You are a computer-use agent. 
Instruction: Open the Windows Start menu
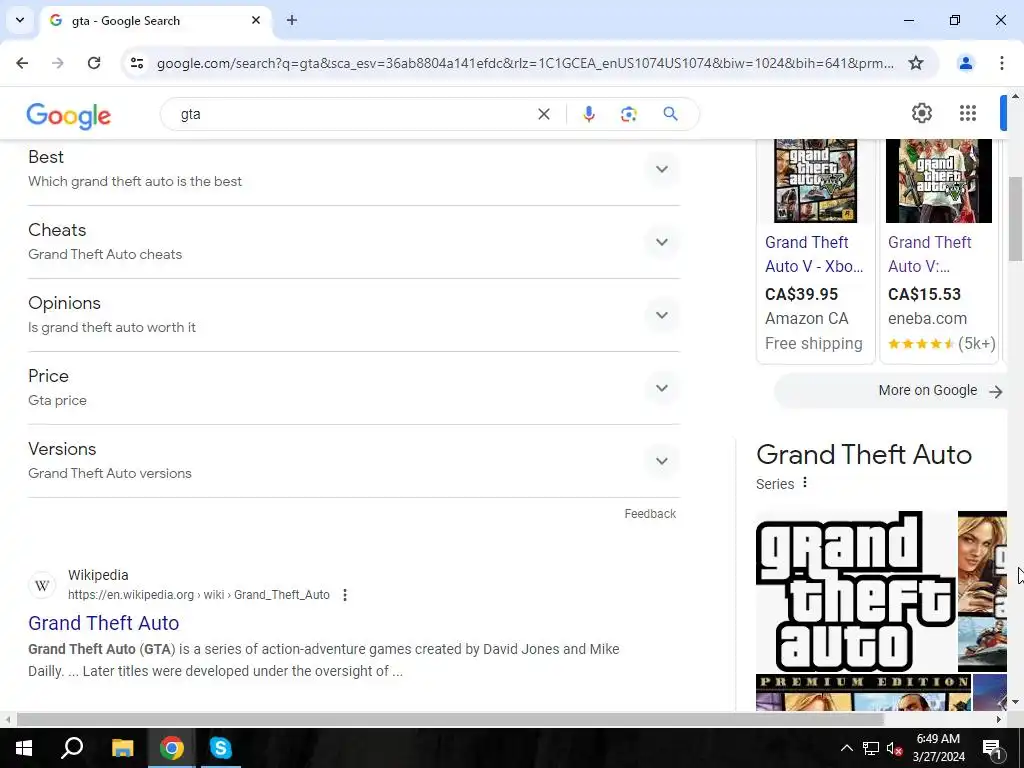(24, 748)
